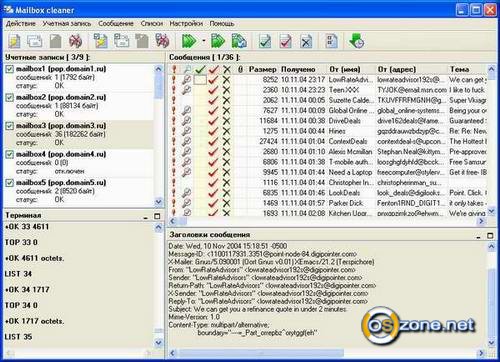Click the red-check document toolbar icon
This screenshot has width=500, height=362.
coord(286,41)
